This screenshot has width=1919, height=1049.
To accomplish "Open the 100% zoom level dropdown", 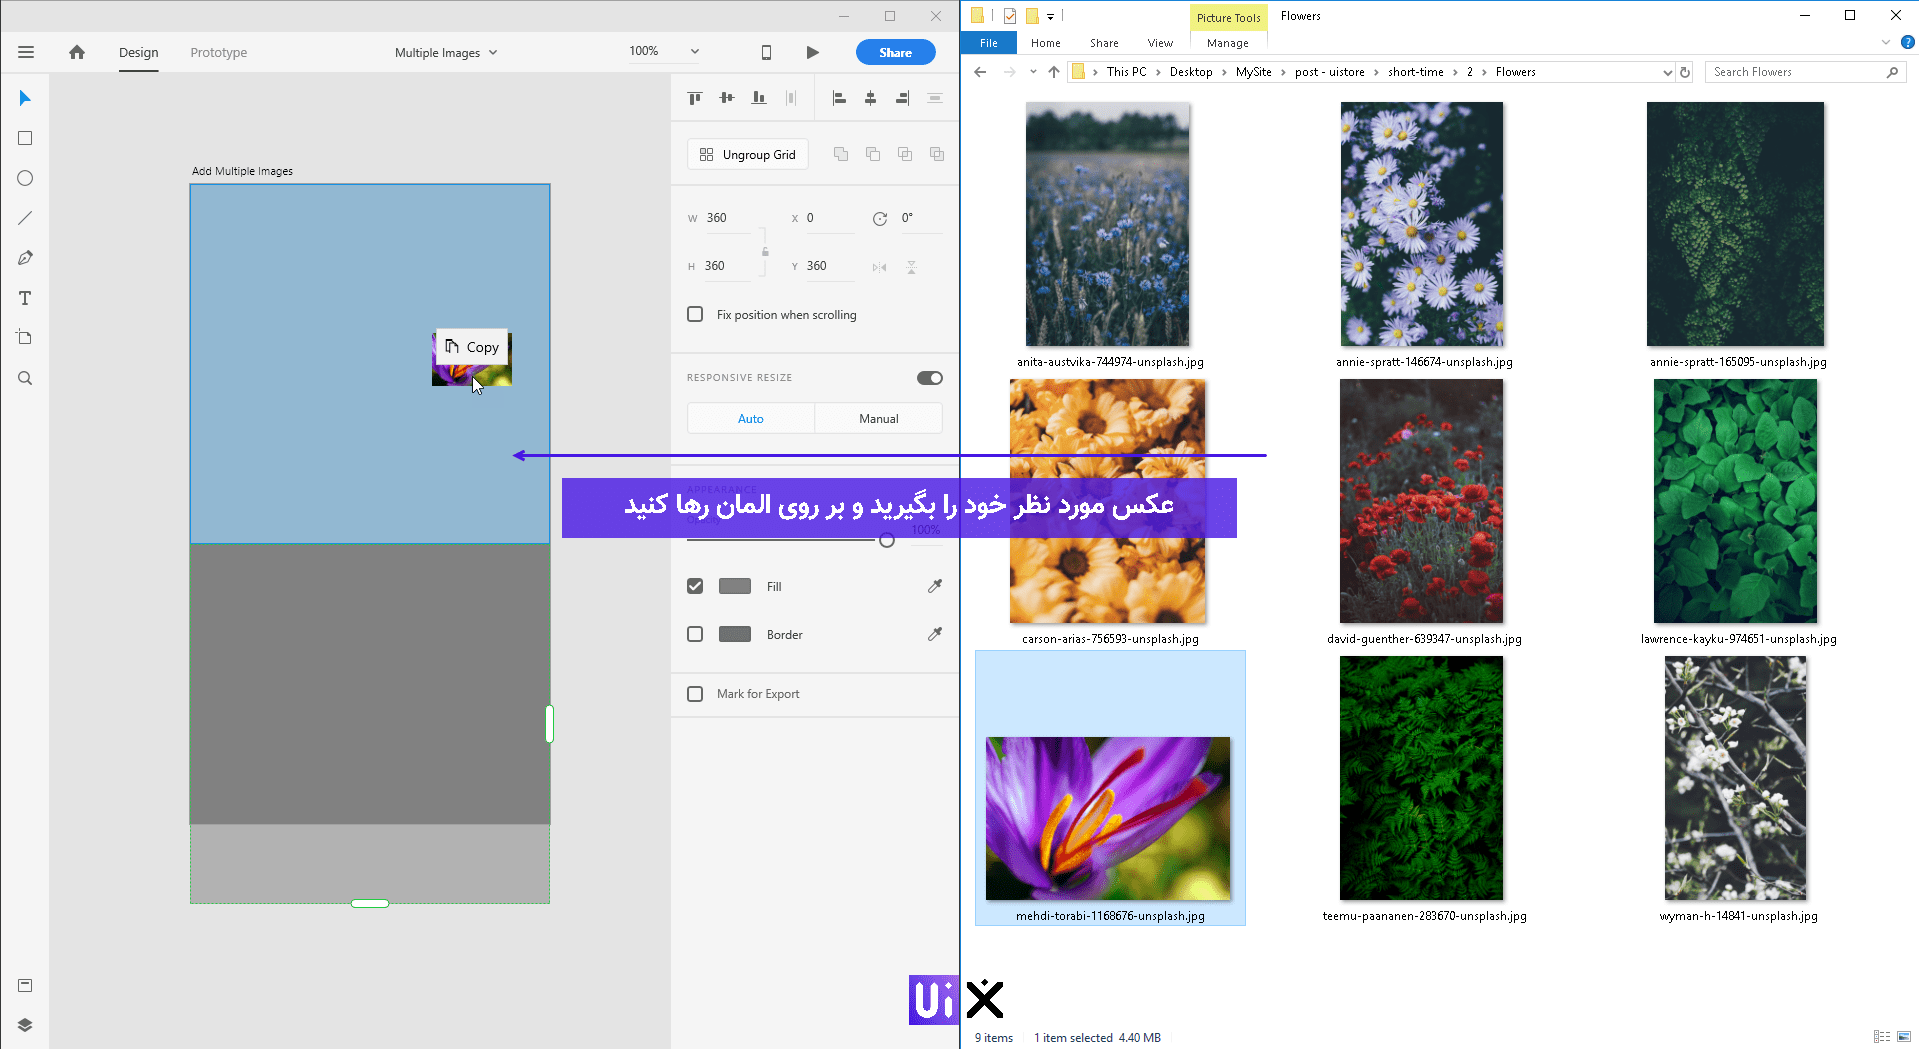I will tap(695, 52).
